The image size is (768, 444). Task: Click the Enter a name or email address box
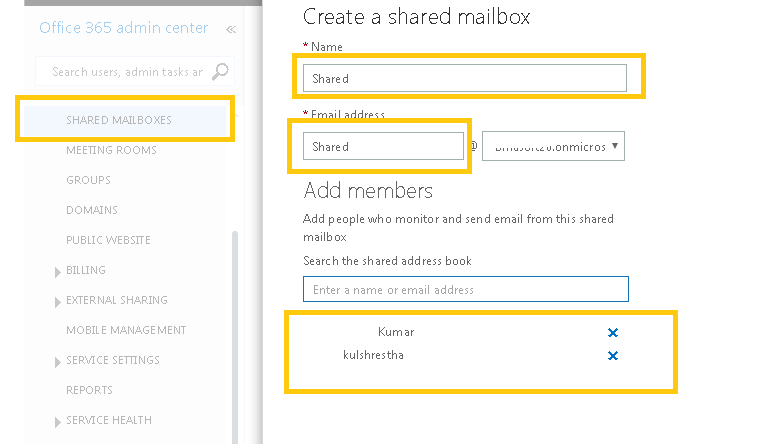(466, 289)
